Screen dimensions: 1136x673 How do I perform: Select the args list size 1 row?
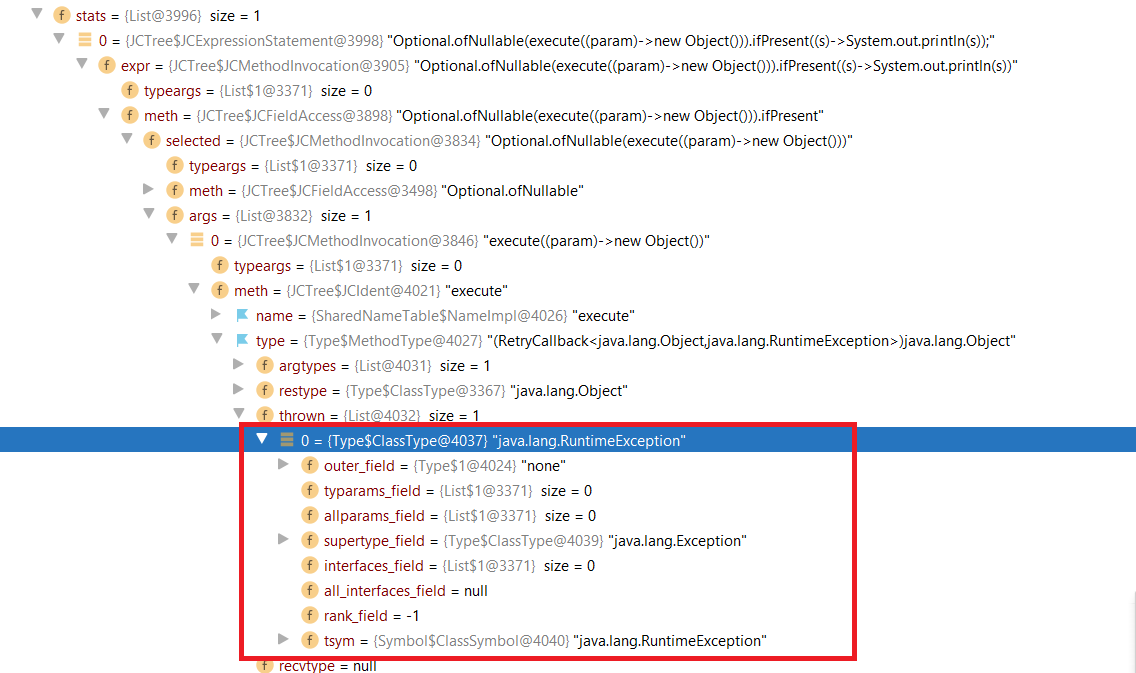(x=280, y=215)
